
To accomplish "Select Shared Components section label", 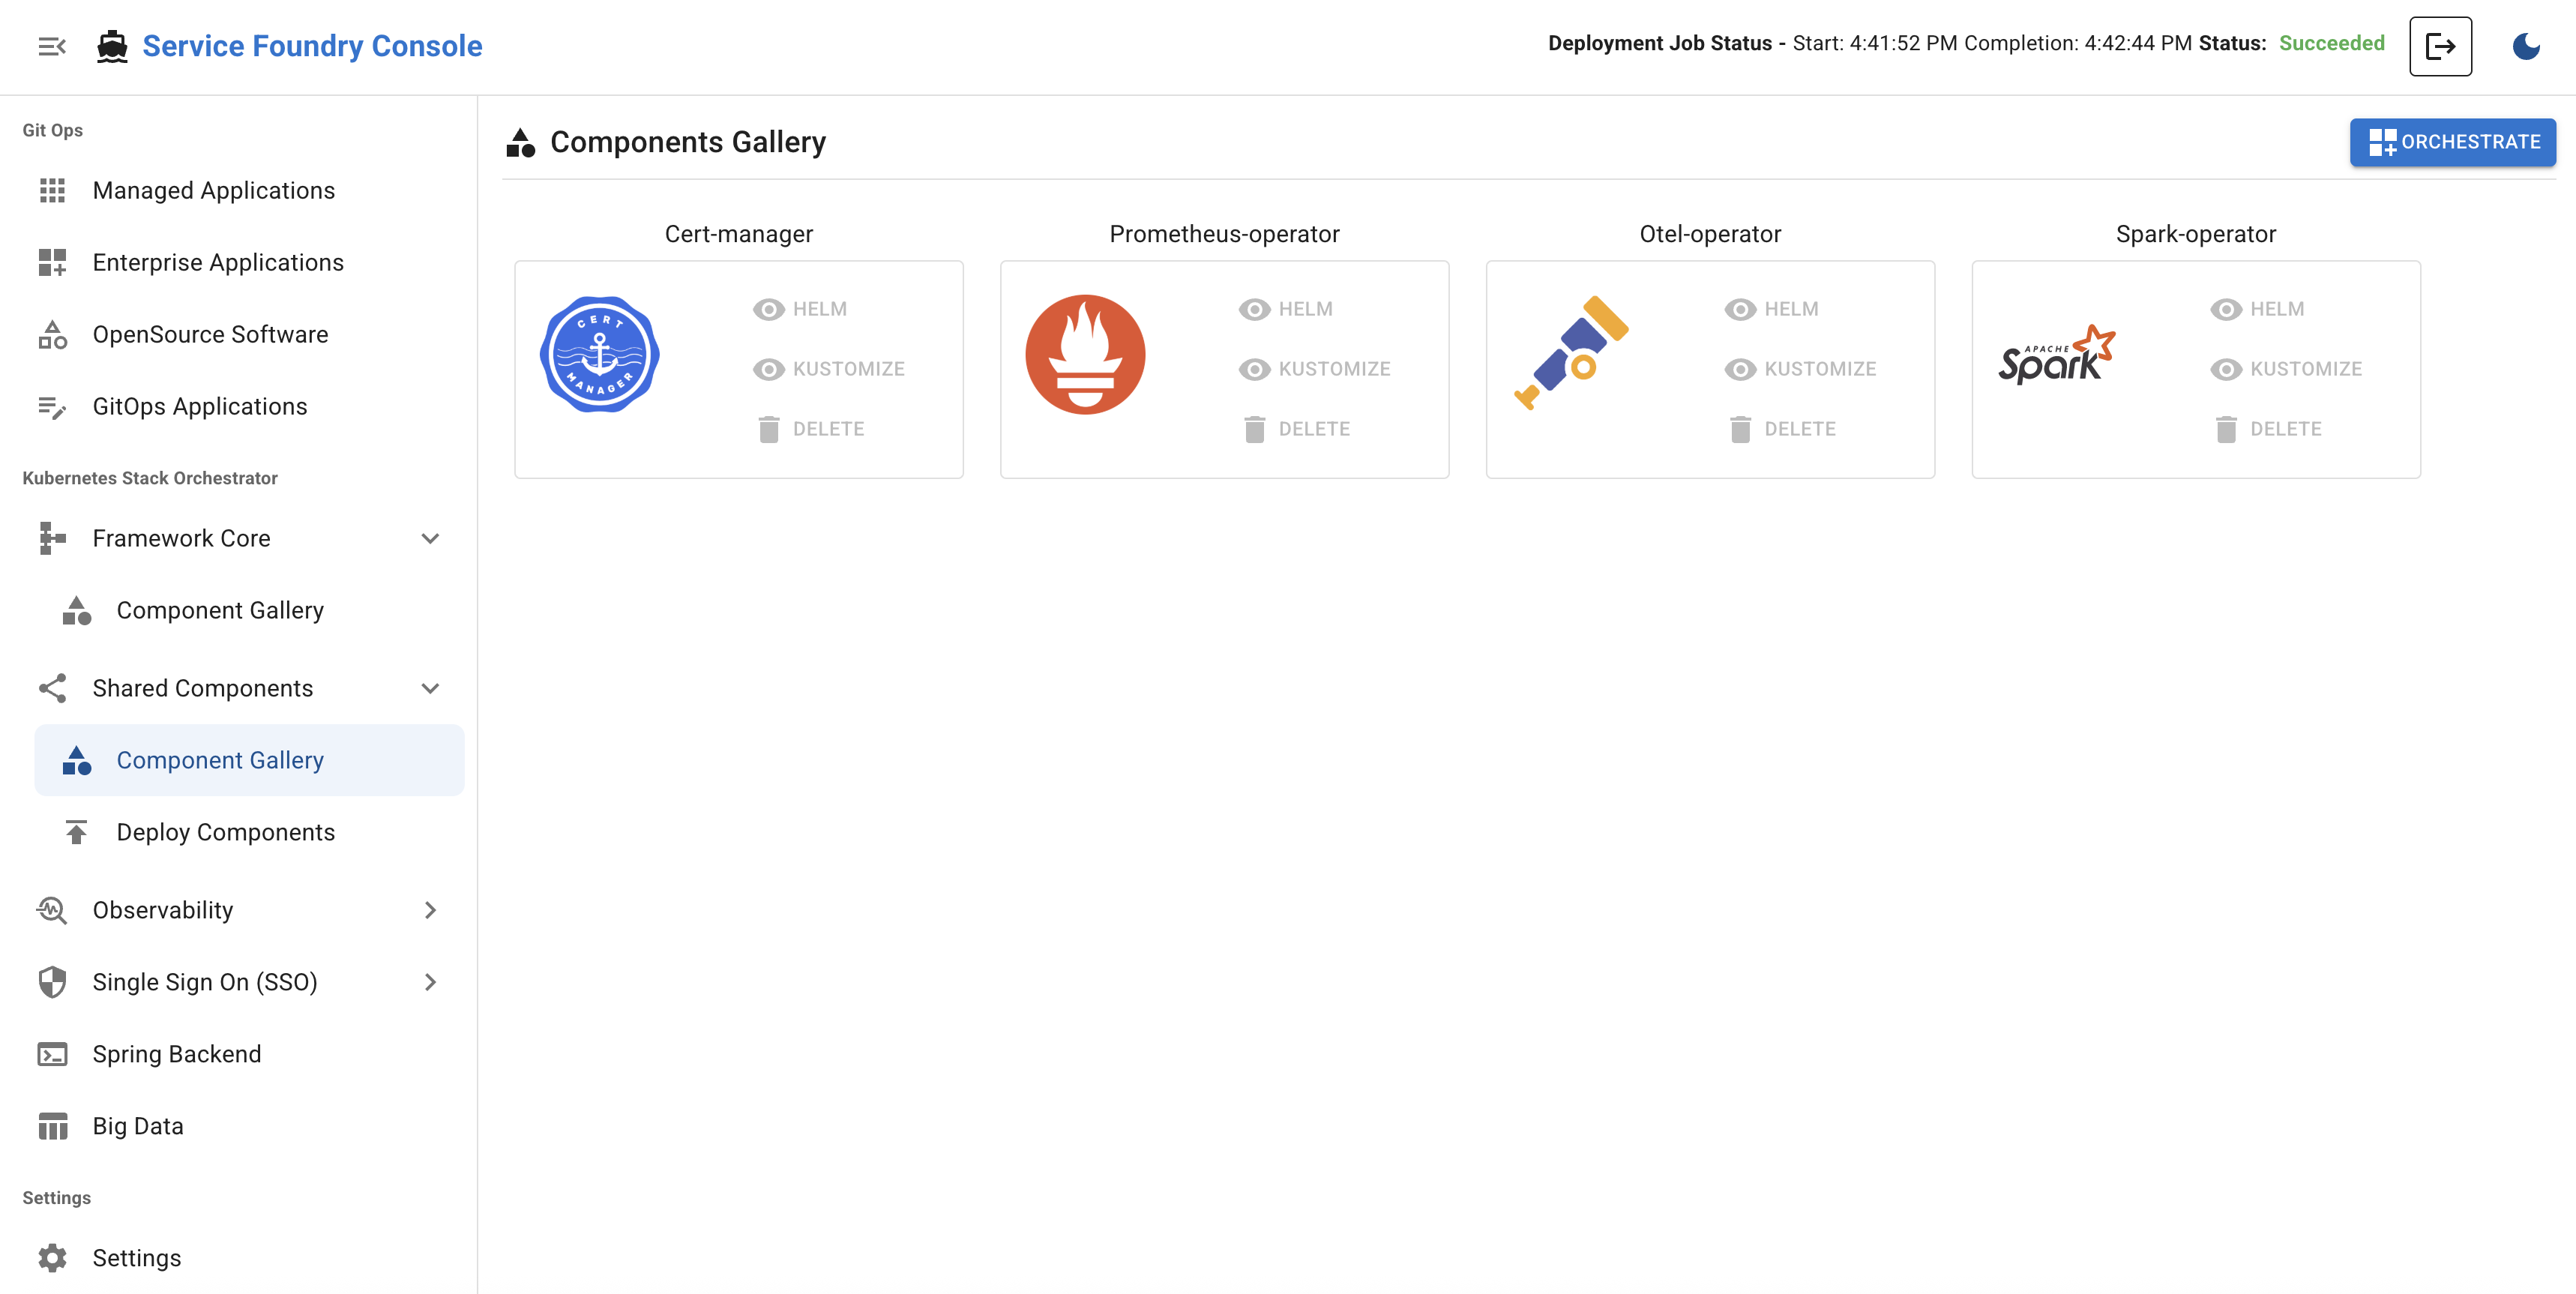I will tap(203, 688).
